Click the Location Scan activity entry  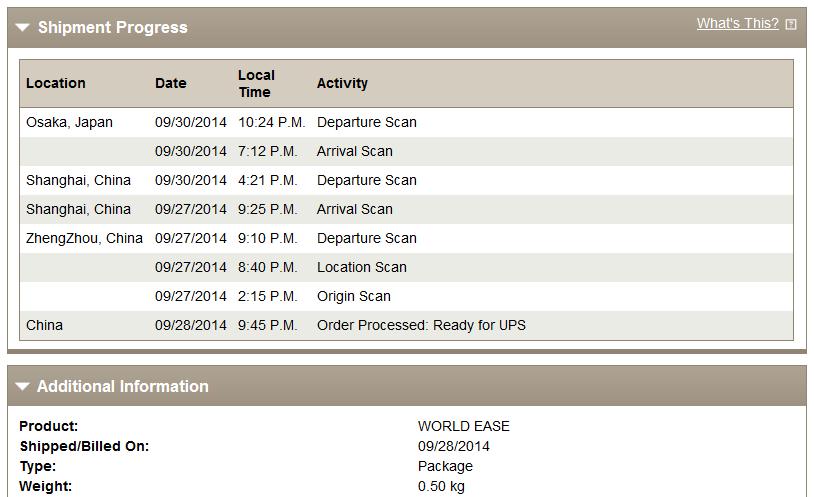(362, 267)
